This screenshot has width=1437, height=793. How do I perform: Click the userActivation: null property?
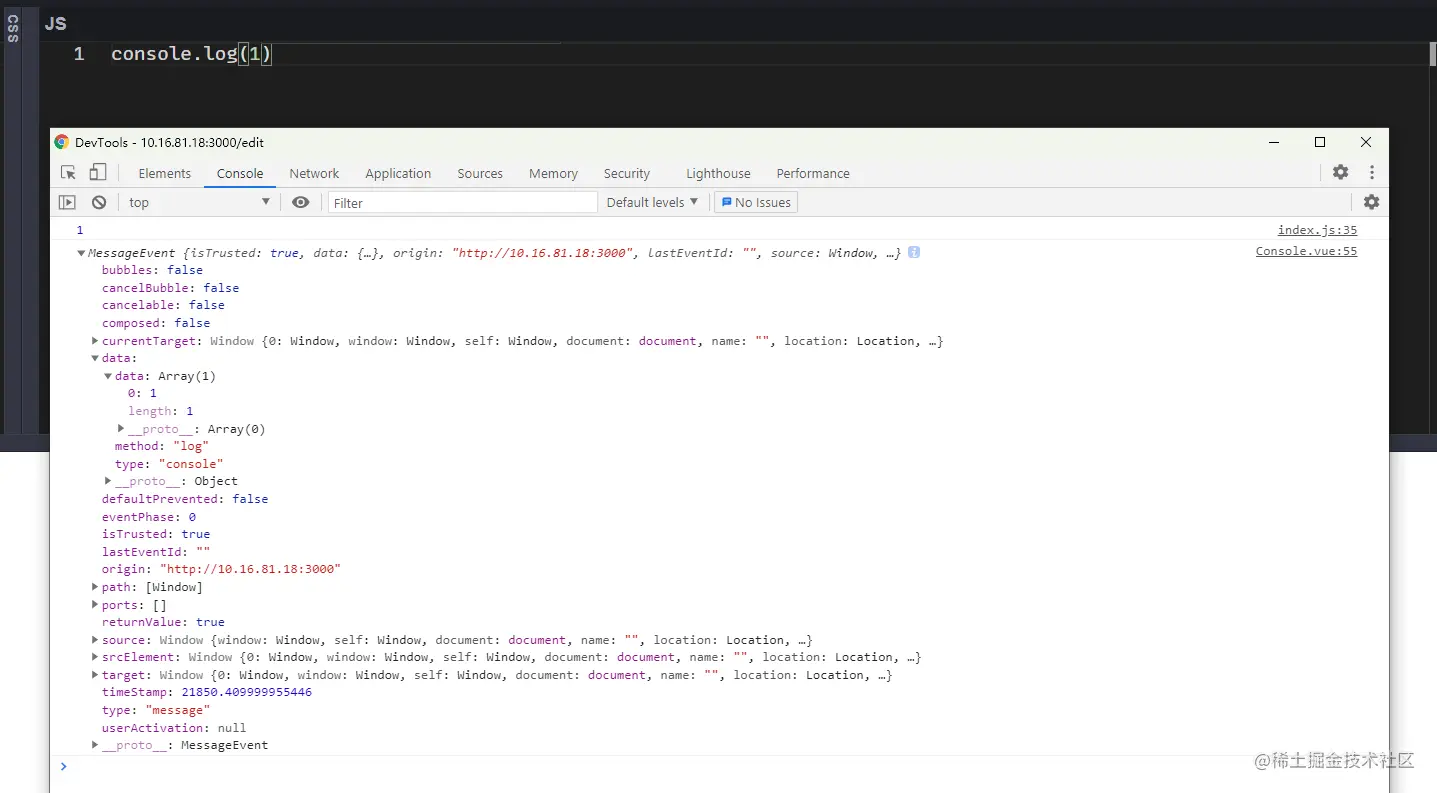174,728
